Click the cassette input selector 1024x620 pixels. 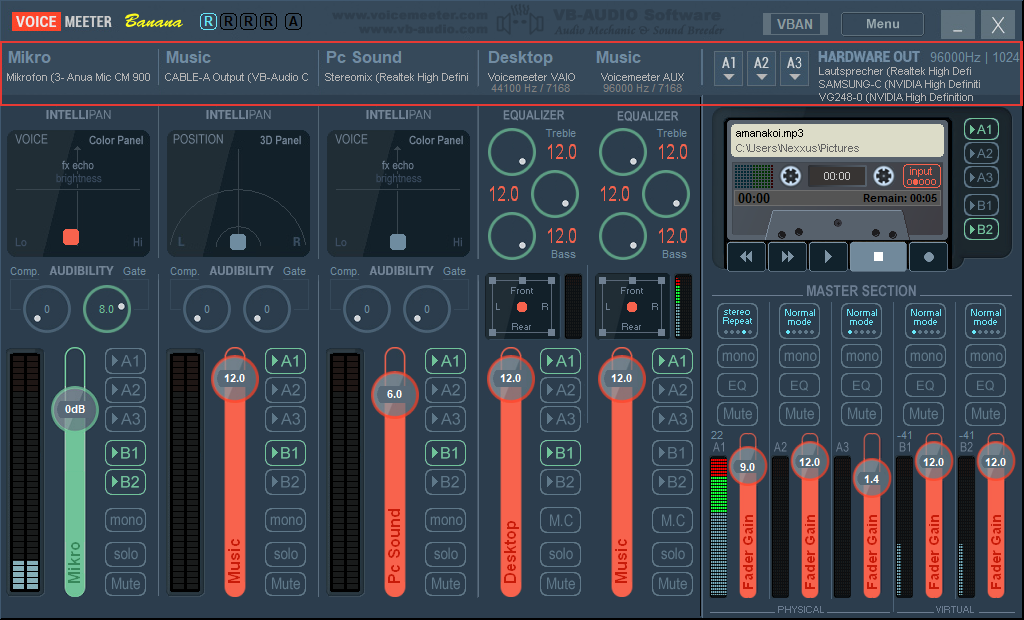(x=921, y=176)
